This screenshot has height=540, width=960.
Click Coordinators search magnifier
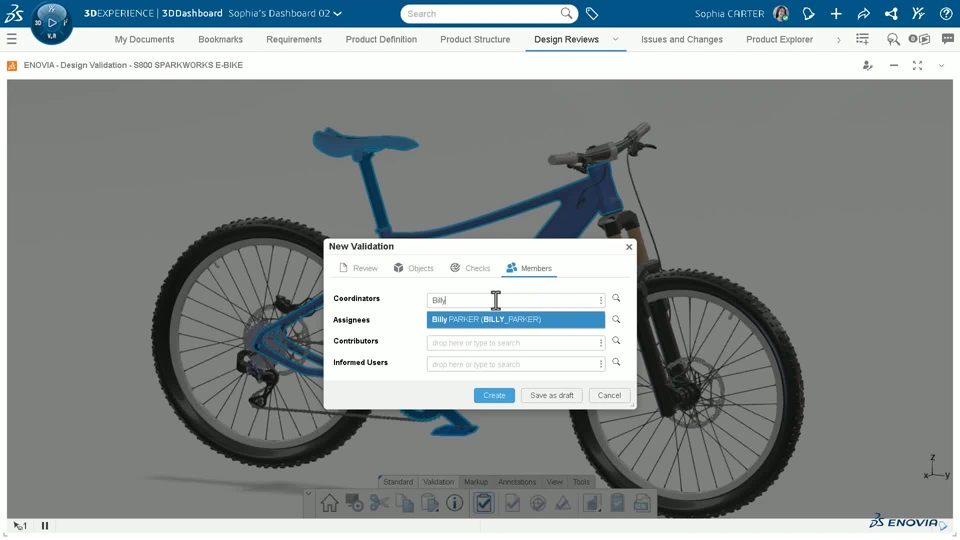point(616,298)
